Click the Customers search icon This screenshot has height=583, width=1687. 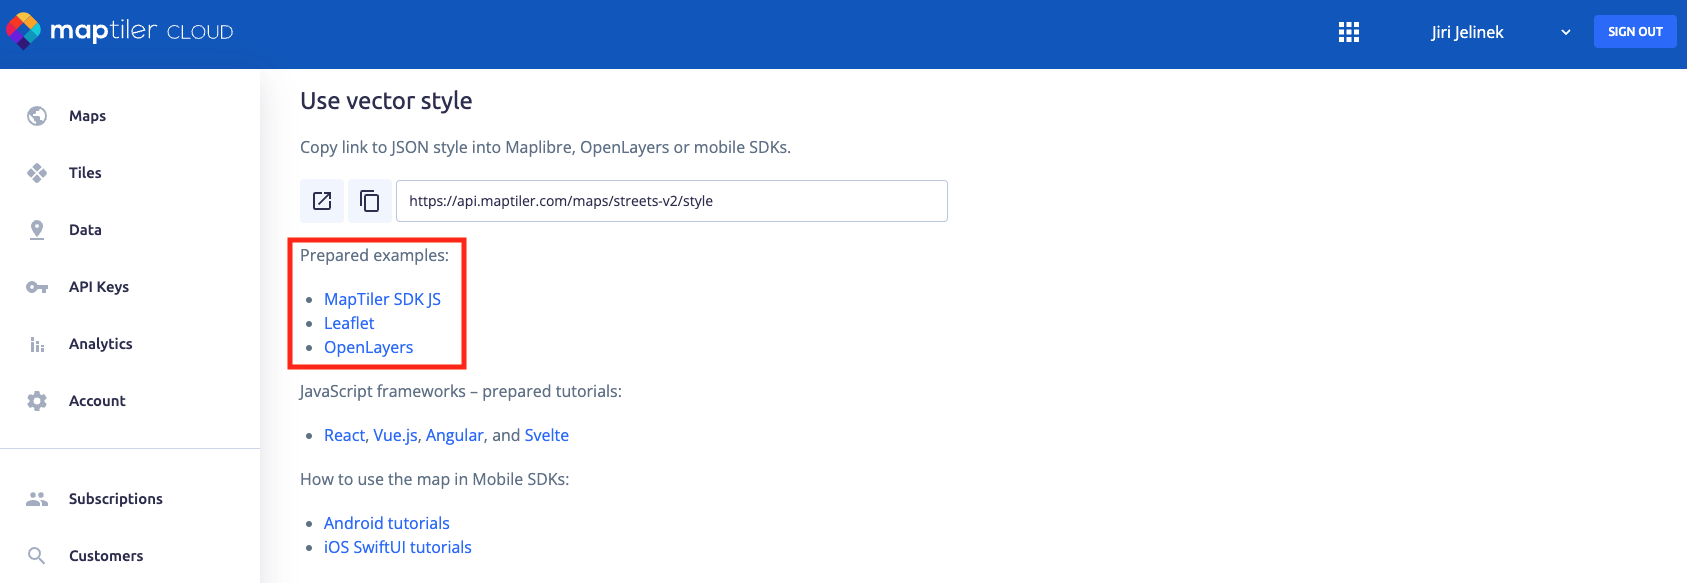click(37, 556)
